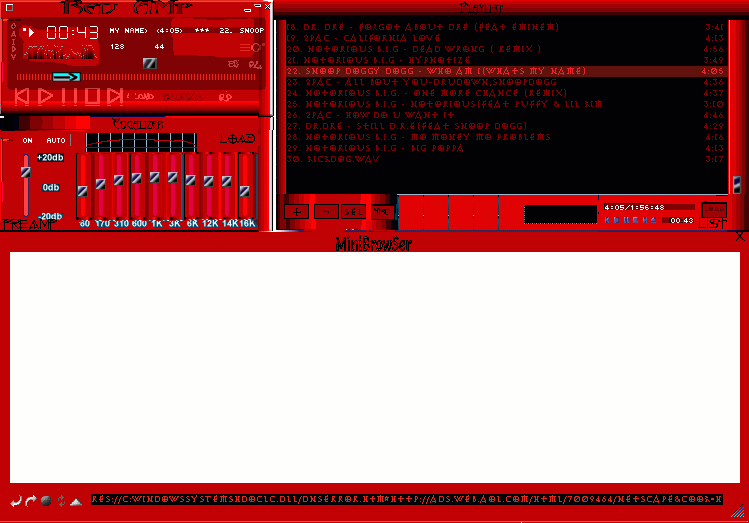Image resolution: width=749 pixels, height=523 pixels.
Task: Click the D double-size letter in clutterbar
Action: (x=13, y=49)
